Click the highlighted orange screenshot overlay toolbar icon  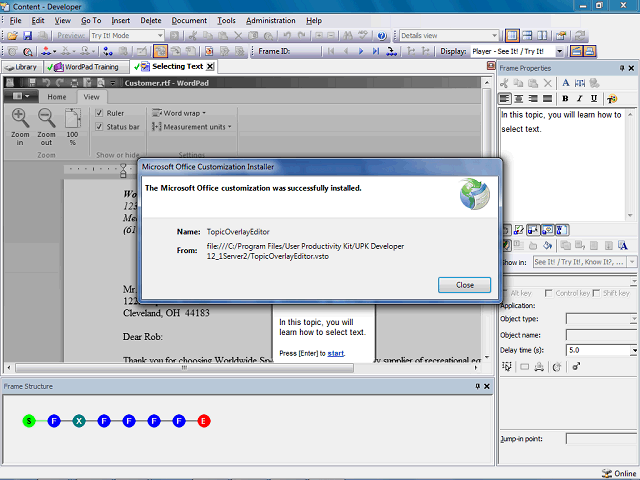click(x=160, y=51)
